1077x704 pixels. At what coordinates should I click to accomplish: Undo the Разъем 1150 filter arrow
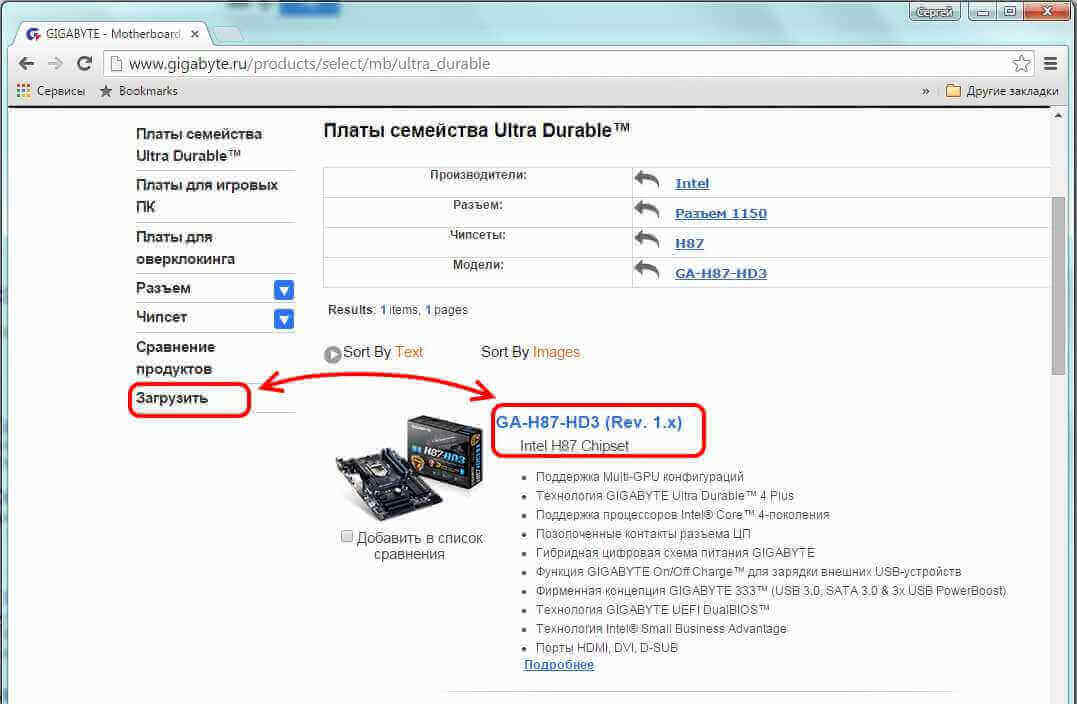[x=646, y=210]
